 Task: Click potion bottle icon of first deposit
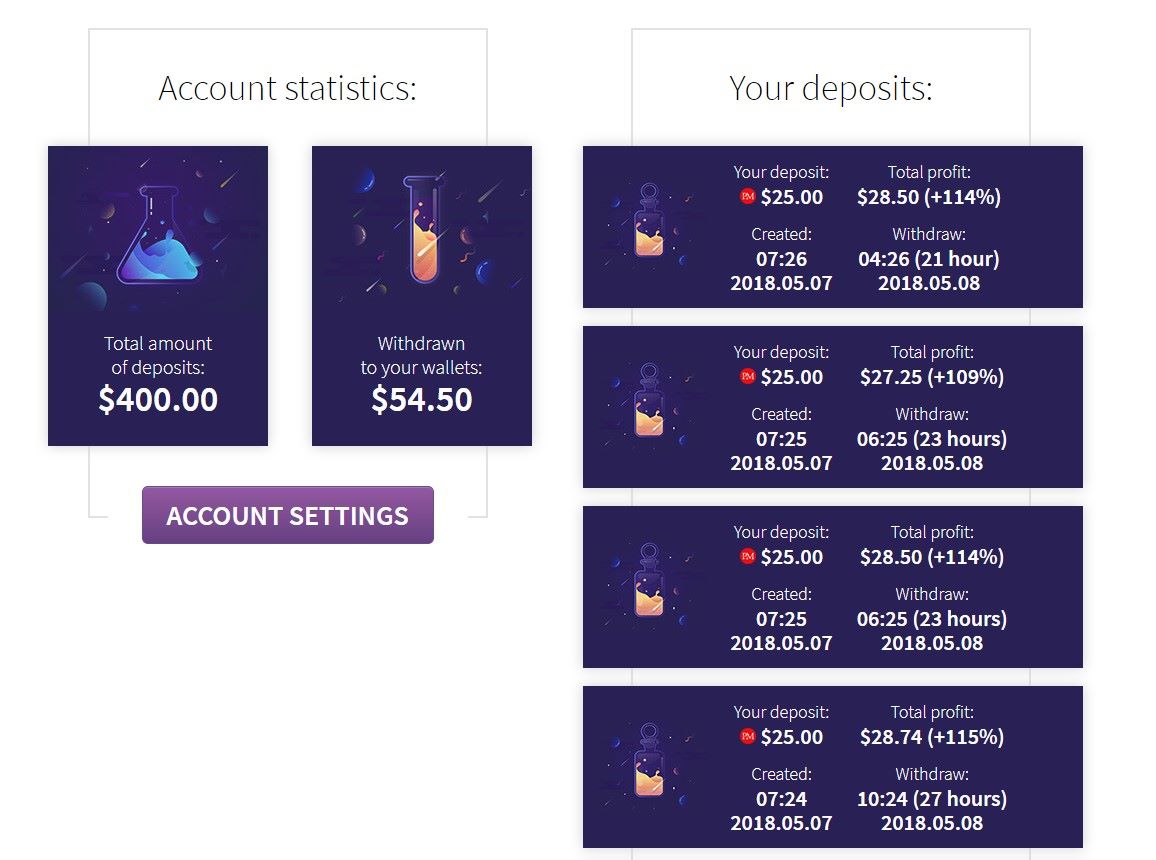649,220
